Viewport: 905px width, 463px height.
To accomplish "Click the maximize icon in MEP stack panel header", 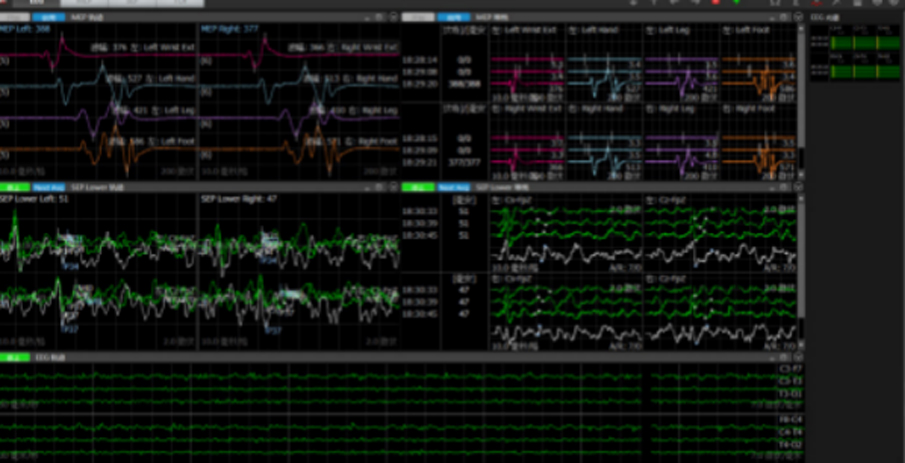I will tap(784, 17).
